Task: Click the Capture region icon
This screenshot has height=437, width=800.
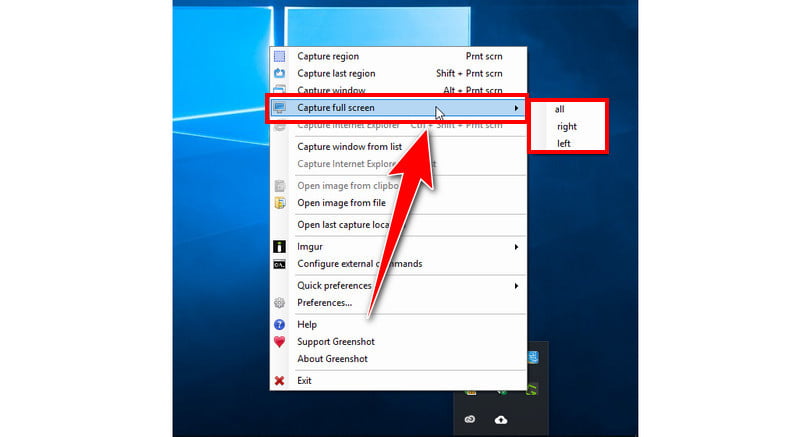Action: (280, 57)
